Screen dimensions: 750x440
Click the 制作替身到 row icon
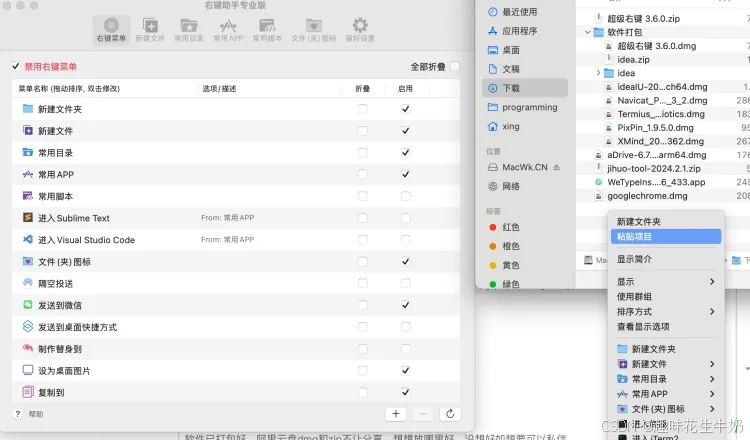28,348
